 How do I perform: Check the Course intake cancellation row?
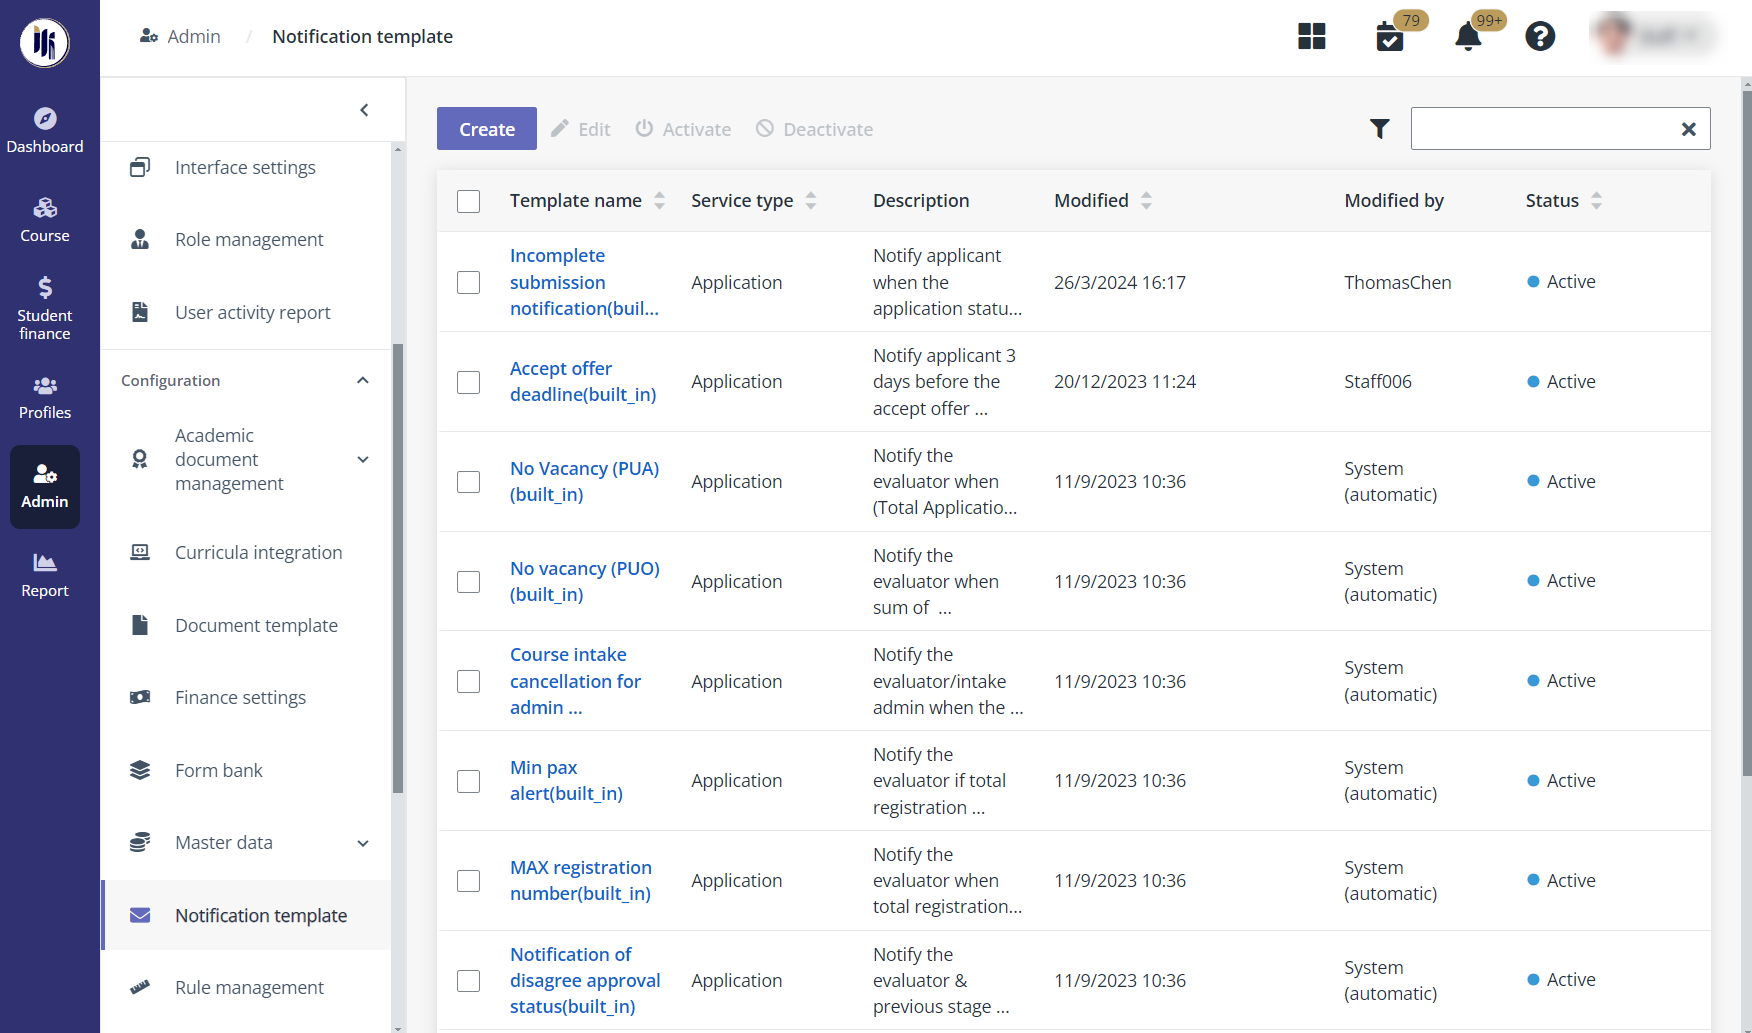pyautogui.click(x=468, y=681)
